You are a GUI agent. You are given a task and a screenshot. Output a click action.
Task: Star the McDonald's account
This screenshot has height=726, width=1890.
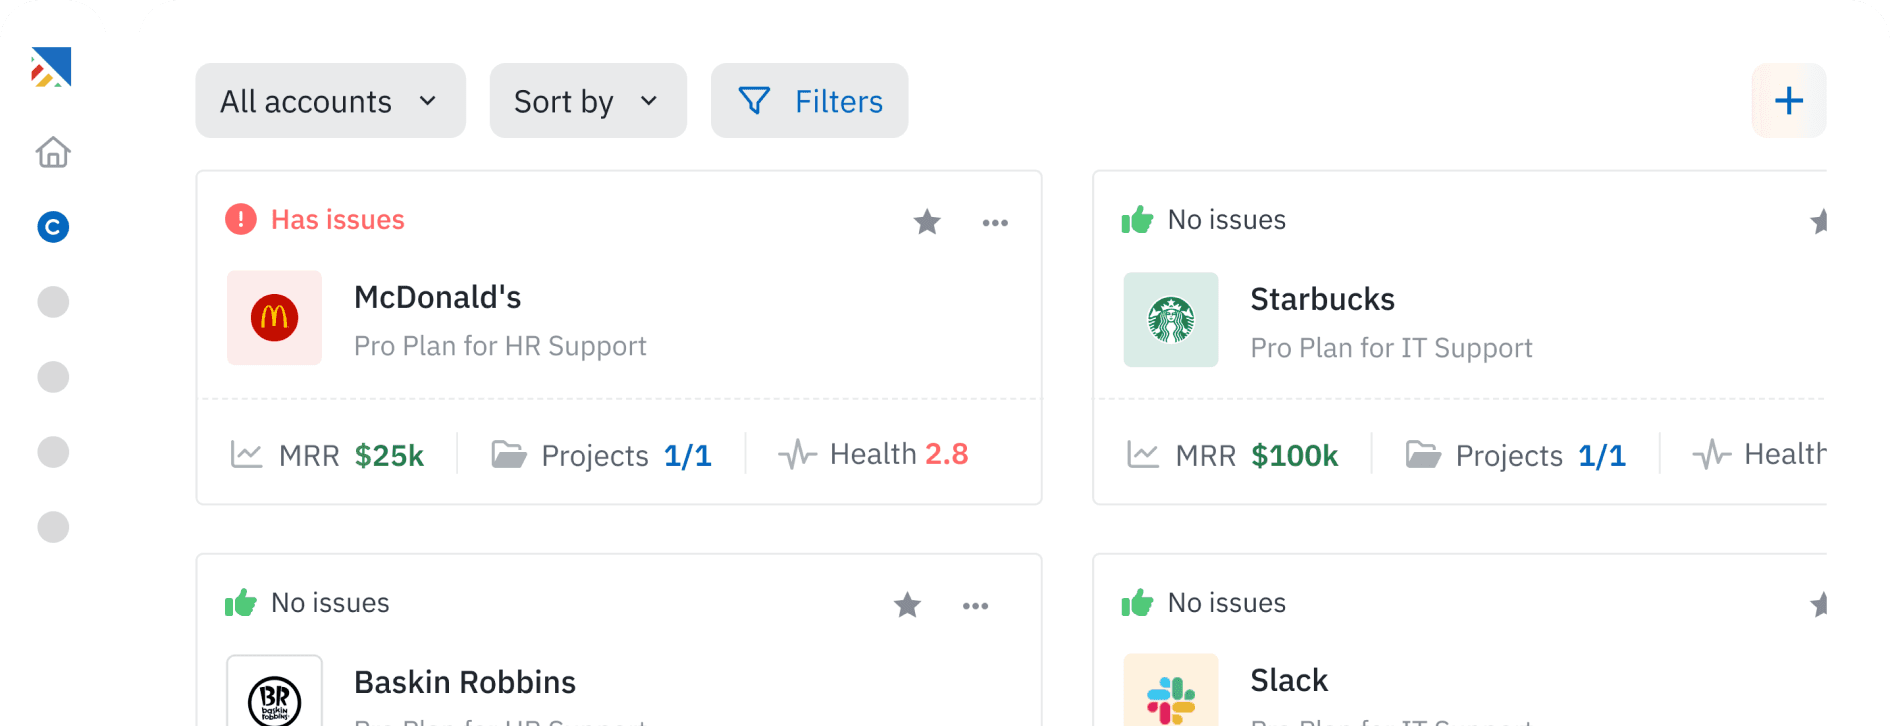click(x=927, y=221)
